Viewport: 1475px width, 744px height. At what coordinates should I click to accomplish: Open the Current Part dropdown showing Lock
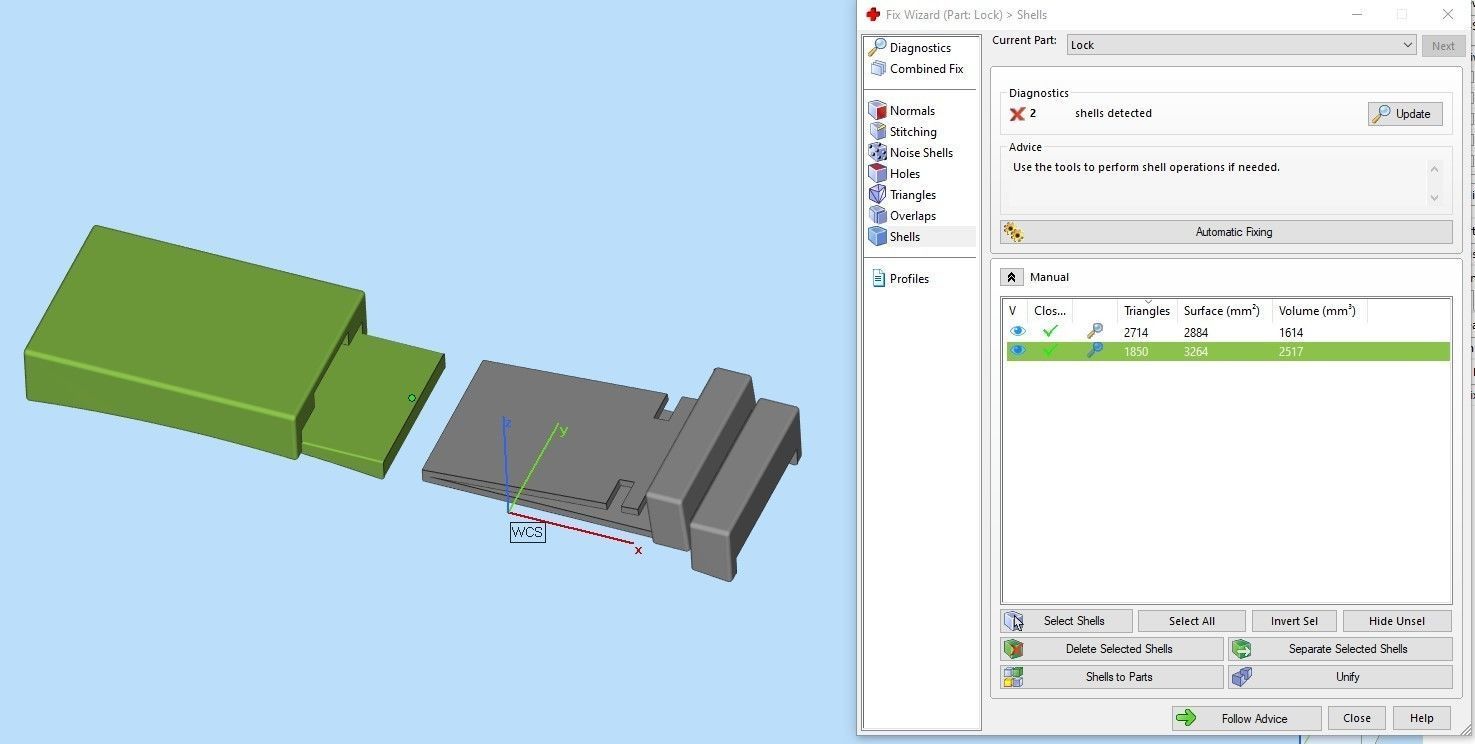(1241, 45)
